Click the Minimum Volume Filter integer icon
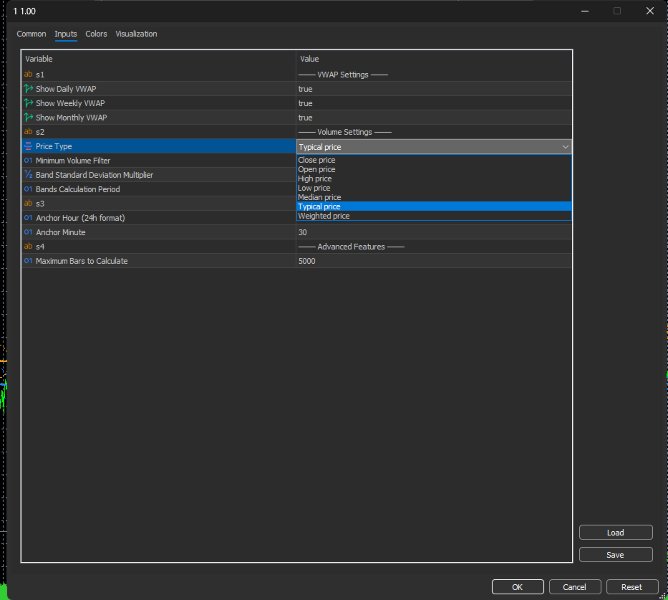Screen dimensions: 668x600 pyautogui.click(x=28, y=161)
